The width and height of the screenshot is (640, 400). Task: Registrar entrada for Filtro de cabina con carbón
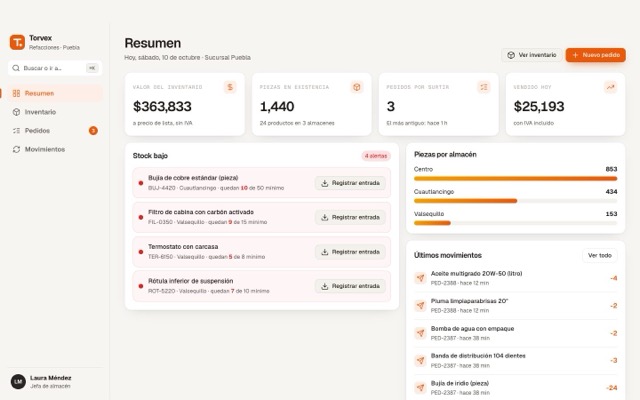click(x=350, y=217)
